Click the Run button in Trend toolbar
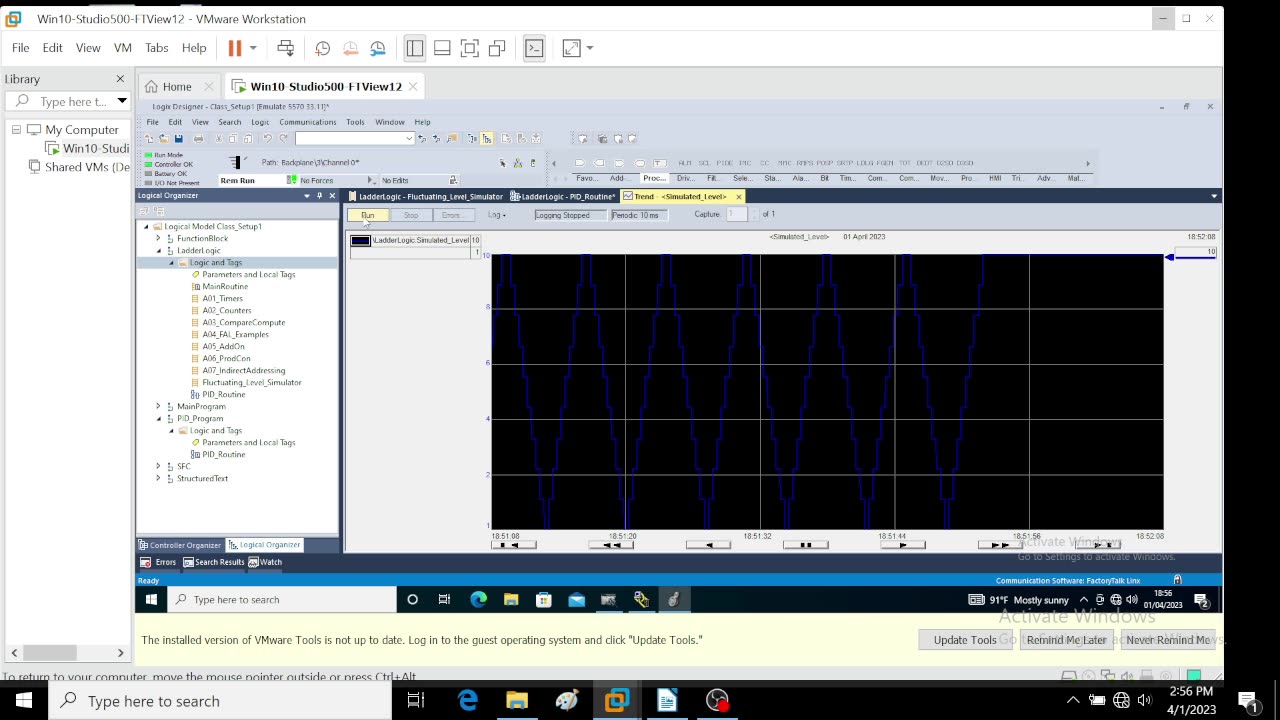The height and width of the screenshot is (720, 1280). (x=368, y=215)
